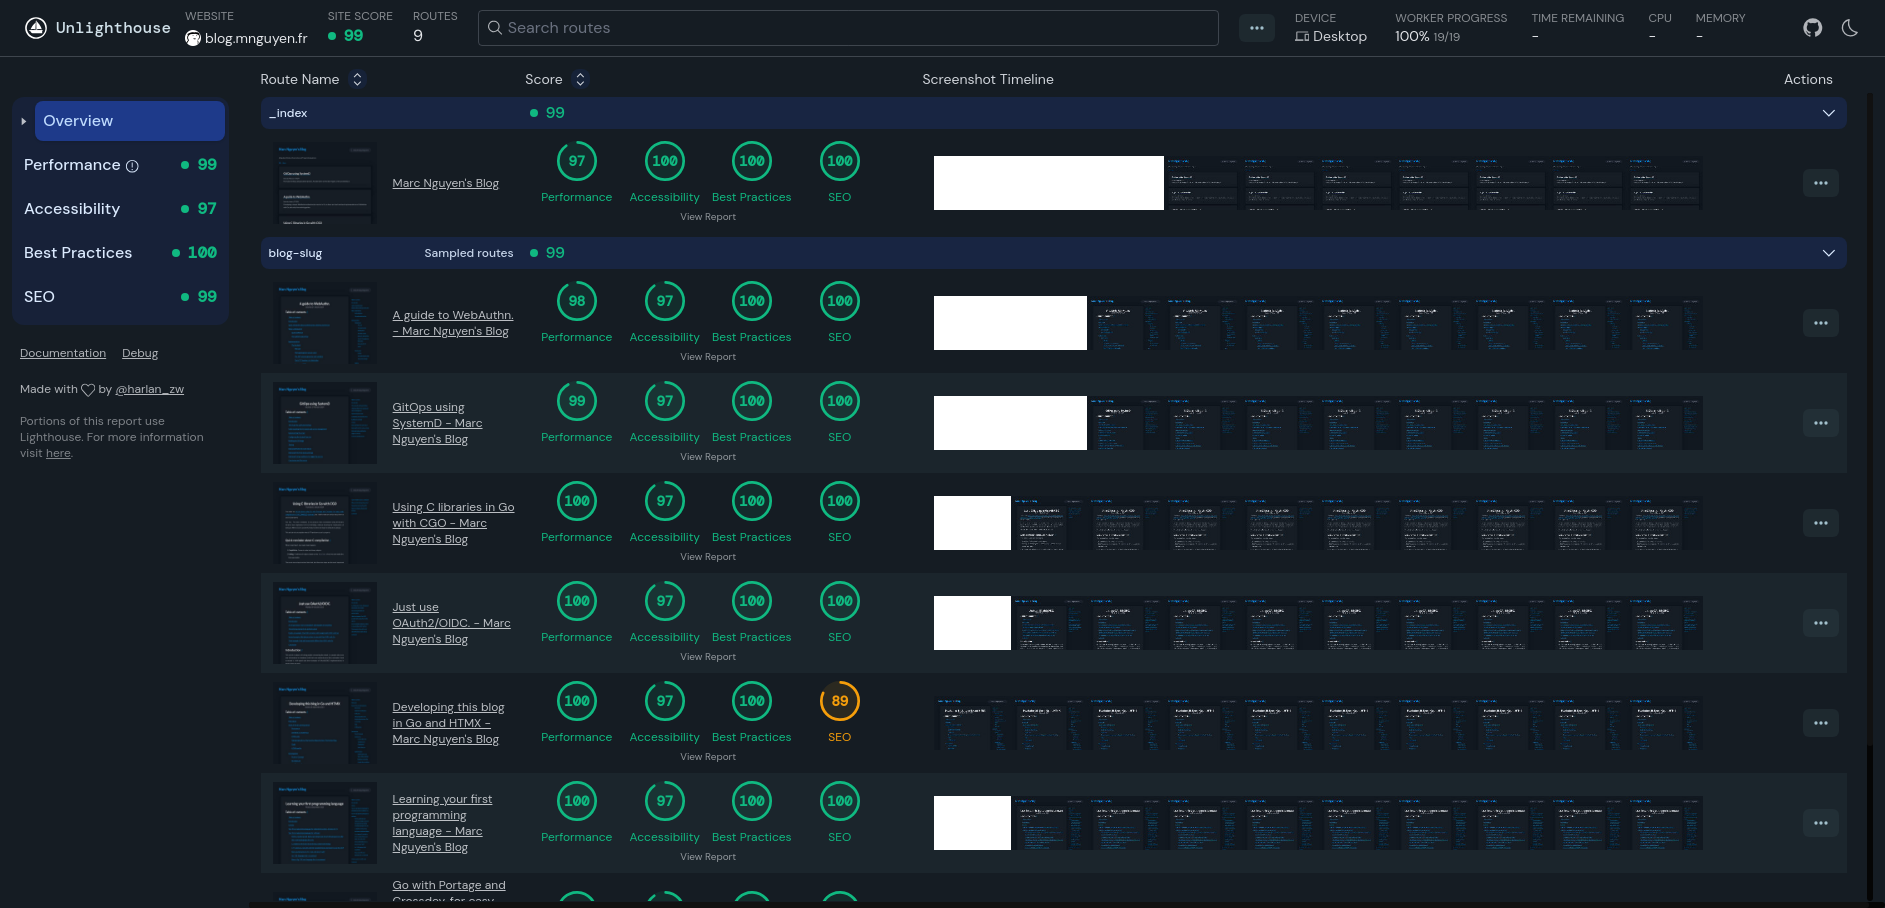Open actions menu for WebAuthn row
1885x908 pixels.
1820,323
